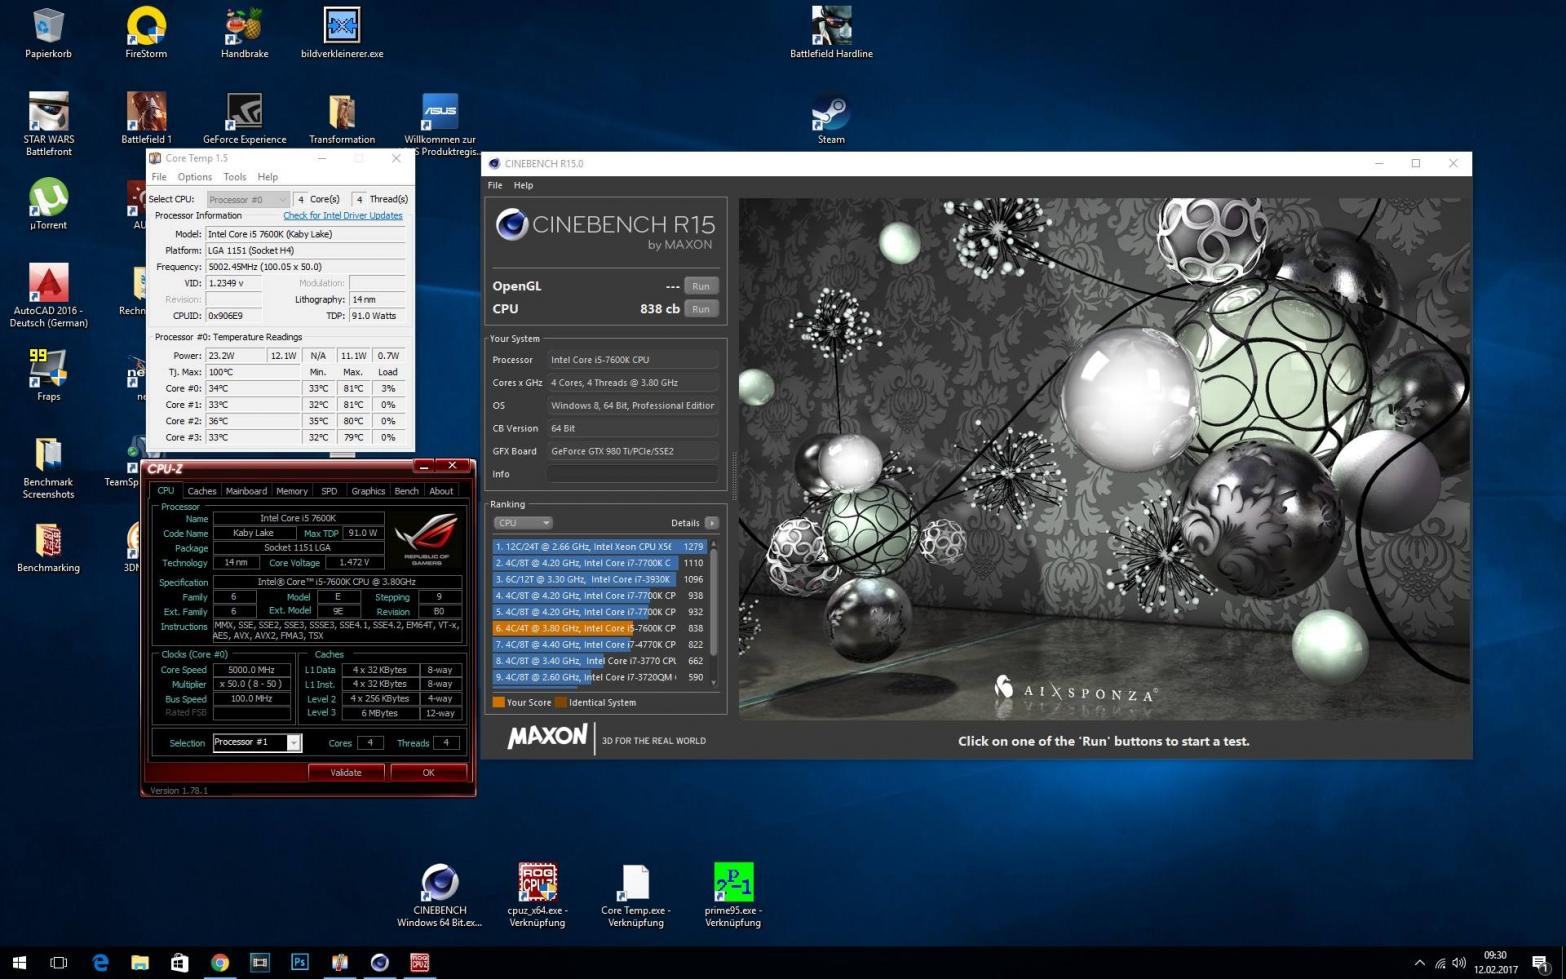The width and height of the screenshot is (1566, 979).
Task: Open the Fraps desktop icon
Action: coord(48,375)
